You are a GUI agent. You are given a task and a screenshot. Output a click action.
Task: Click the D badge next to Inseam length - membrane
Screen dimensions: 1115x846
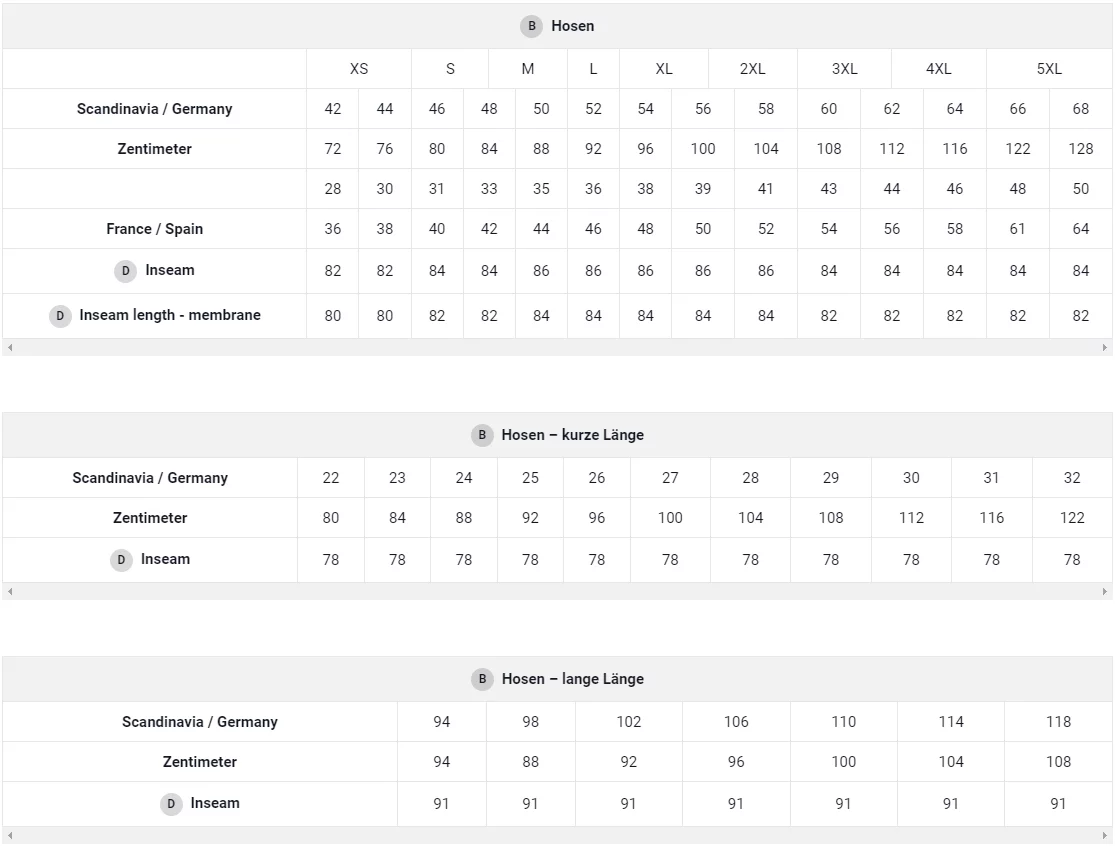click(60, 316)
